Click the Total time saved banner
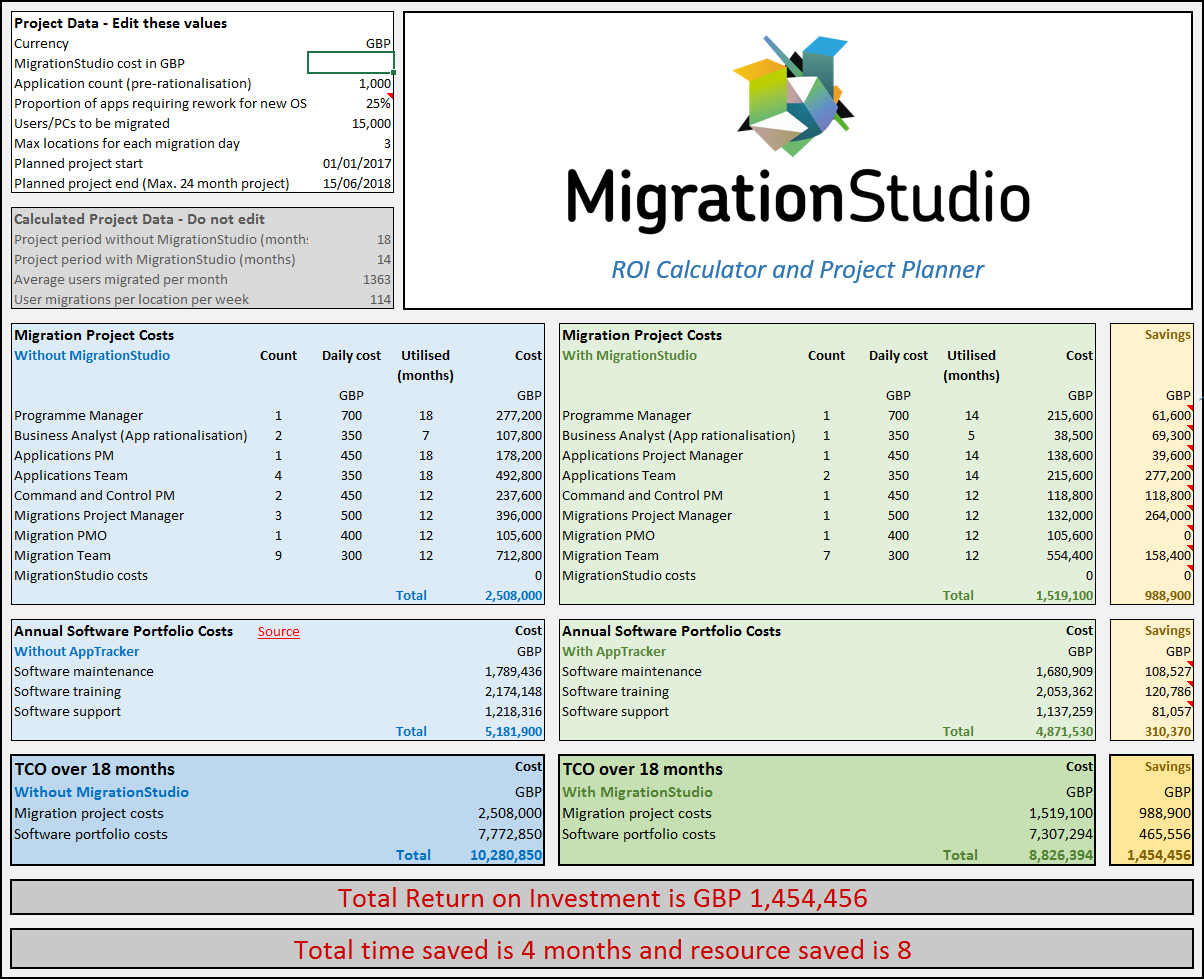 point(602,949)
